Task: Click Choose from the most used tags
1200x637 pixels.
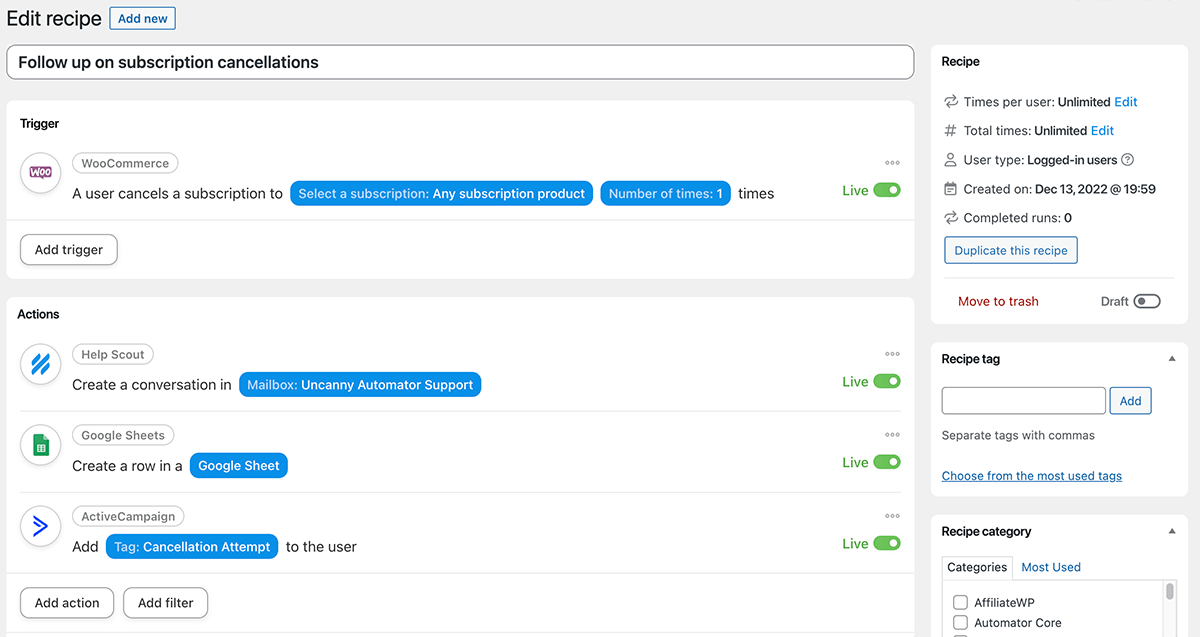Action: [1032, 476]
